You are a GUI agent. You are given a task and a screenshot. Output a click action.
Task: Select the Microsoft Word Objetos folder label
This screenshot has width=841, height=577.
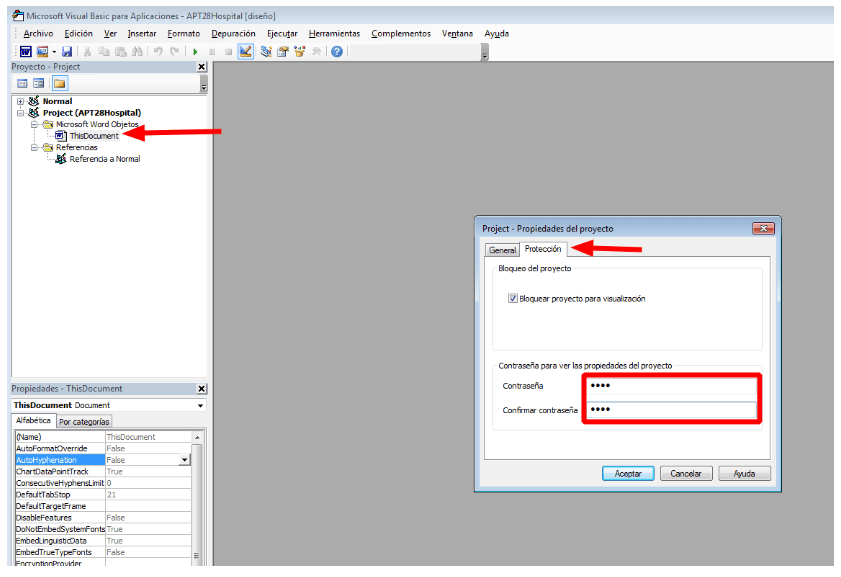click(97, 124)
